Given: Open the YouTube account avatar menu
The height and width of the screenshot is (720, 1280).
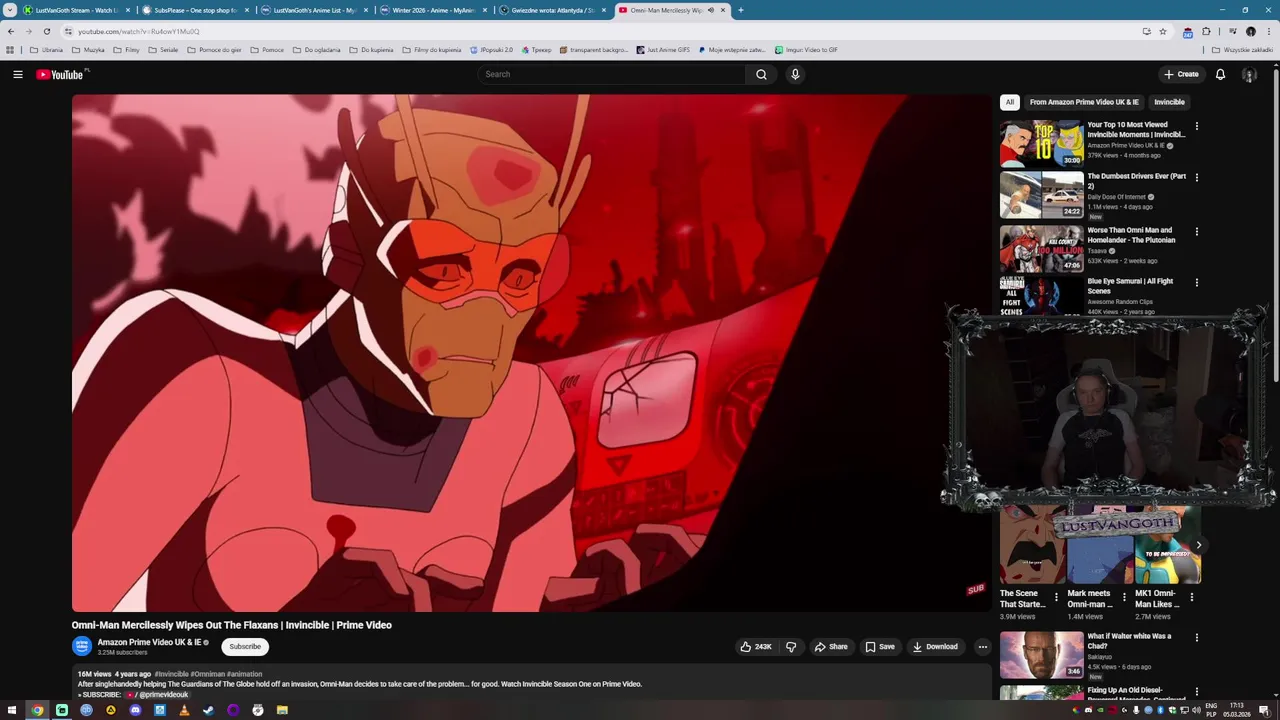Looking at the screenshot, I should click(x=1249, y=75).
